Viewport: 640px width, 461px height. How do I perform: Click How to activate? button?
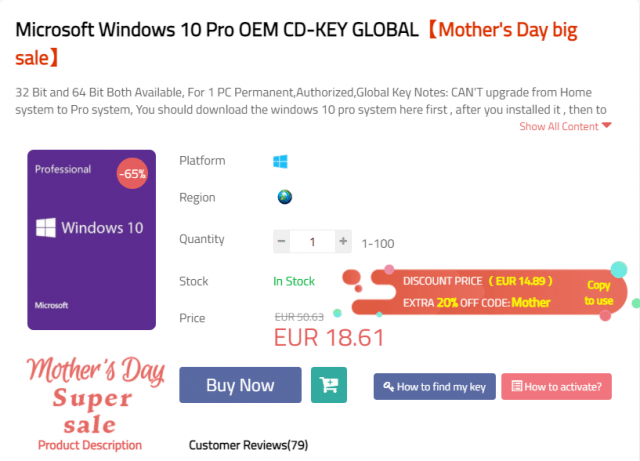pos(555,386)
